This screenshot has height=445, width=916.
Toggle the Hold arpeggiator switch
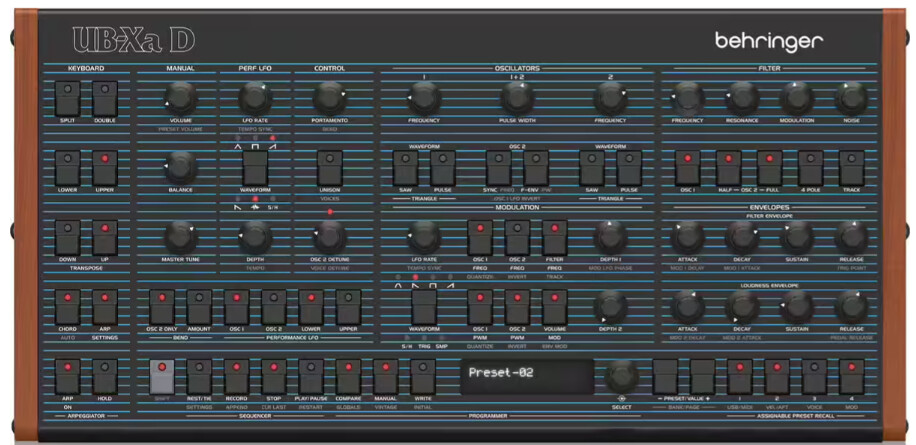coord(105,377)
